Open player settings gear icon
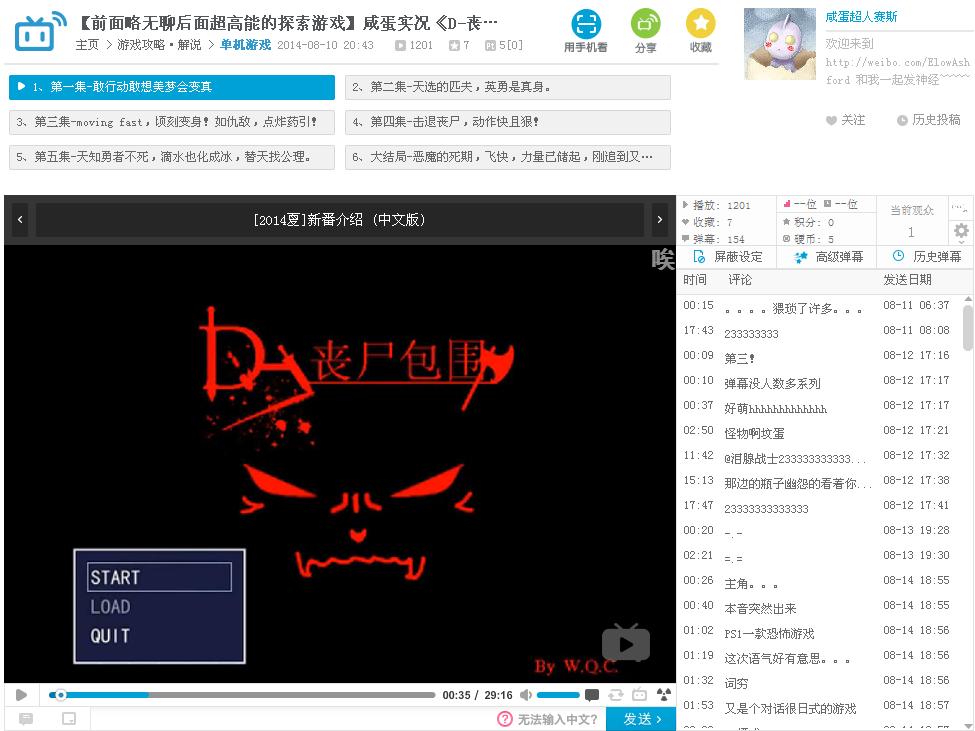 [x=961, y=231]
